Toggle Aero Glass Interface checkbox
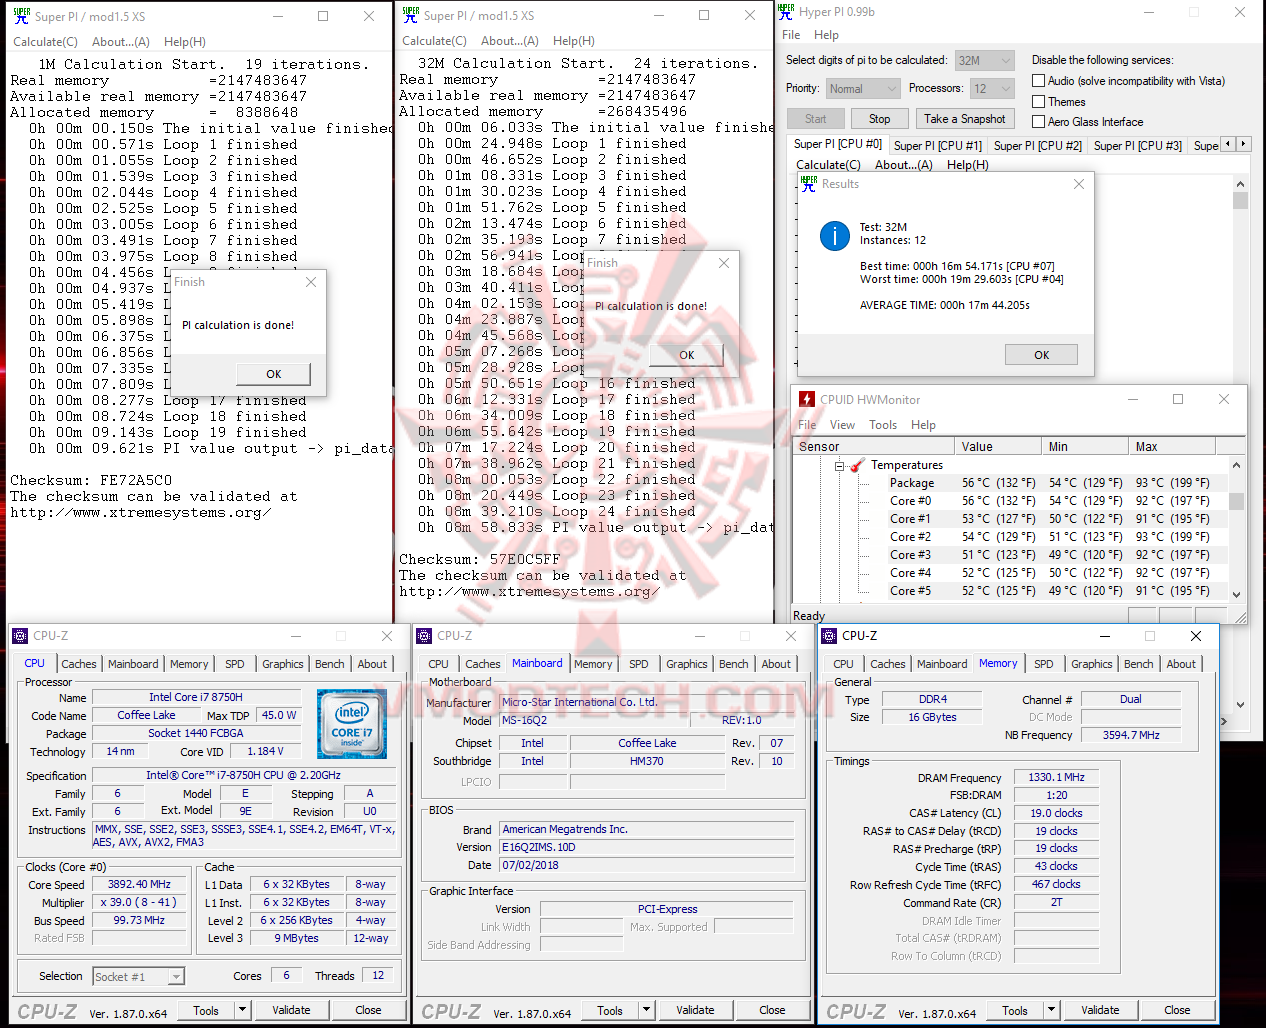This screenshot has width=1266, height=1028. click(1039, 122)
